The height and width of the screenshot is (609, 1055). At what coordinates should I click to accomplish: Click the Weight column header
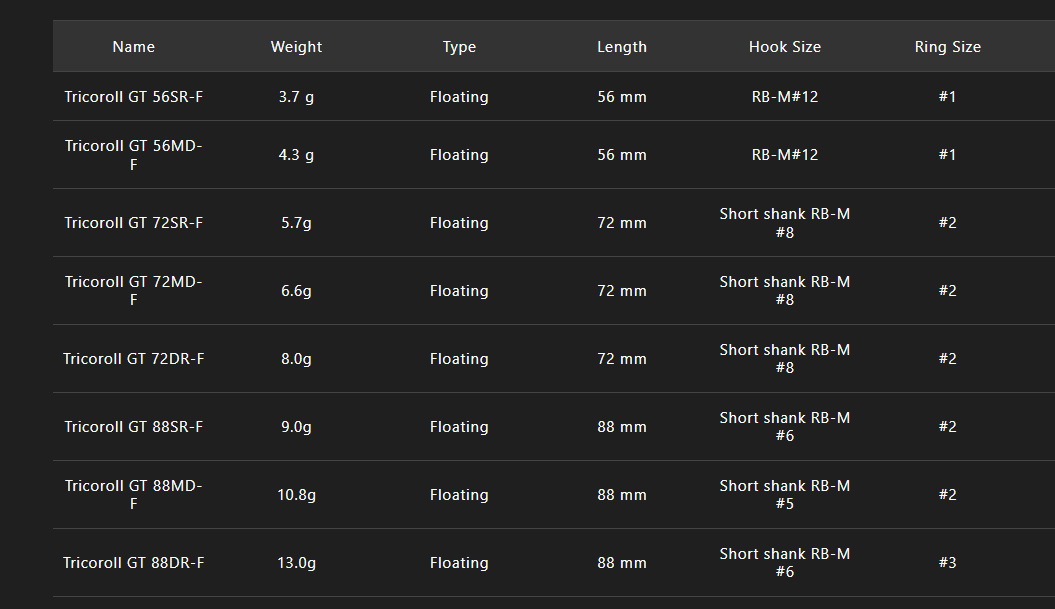click(296, 46)
